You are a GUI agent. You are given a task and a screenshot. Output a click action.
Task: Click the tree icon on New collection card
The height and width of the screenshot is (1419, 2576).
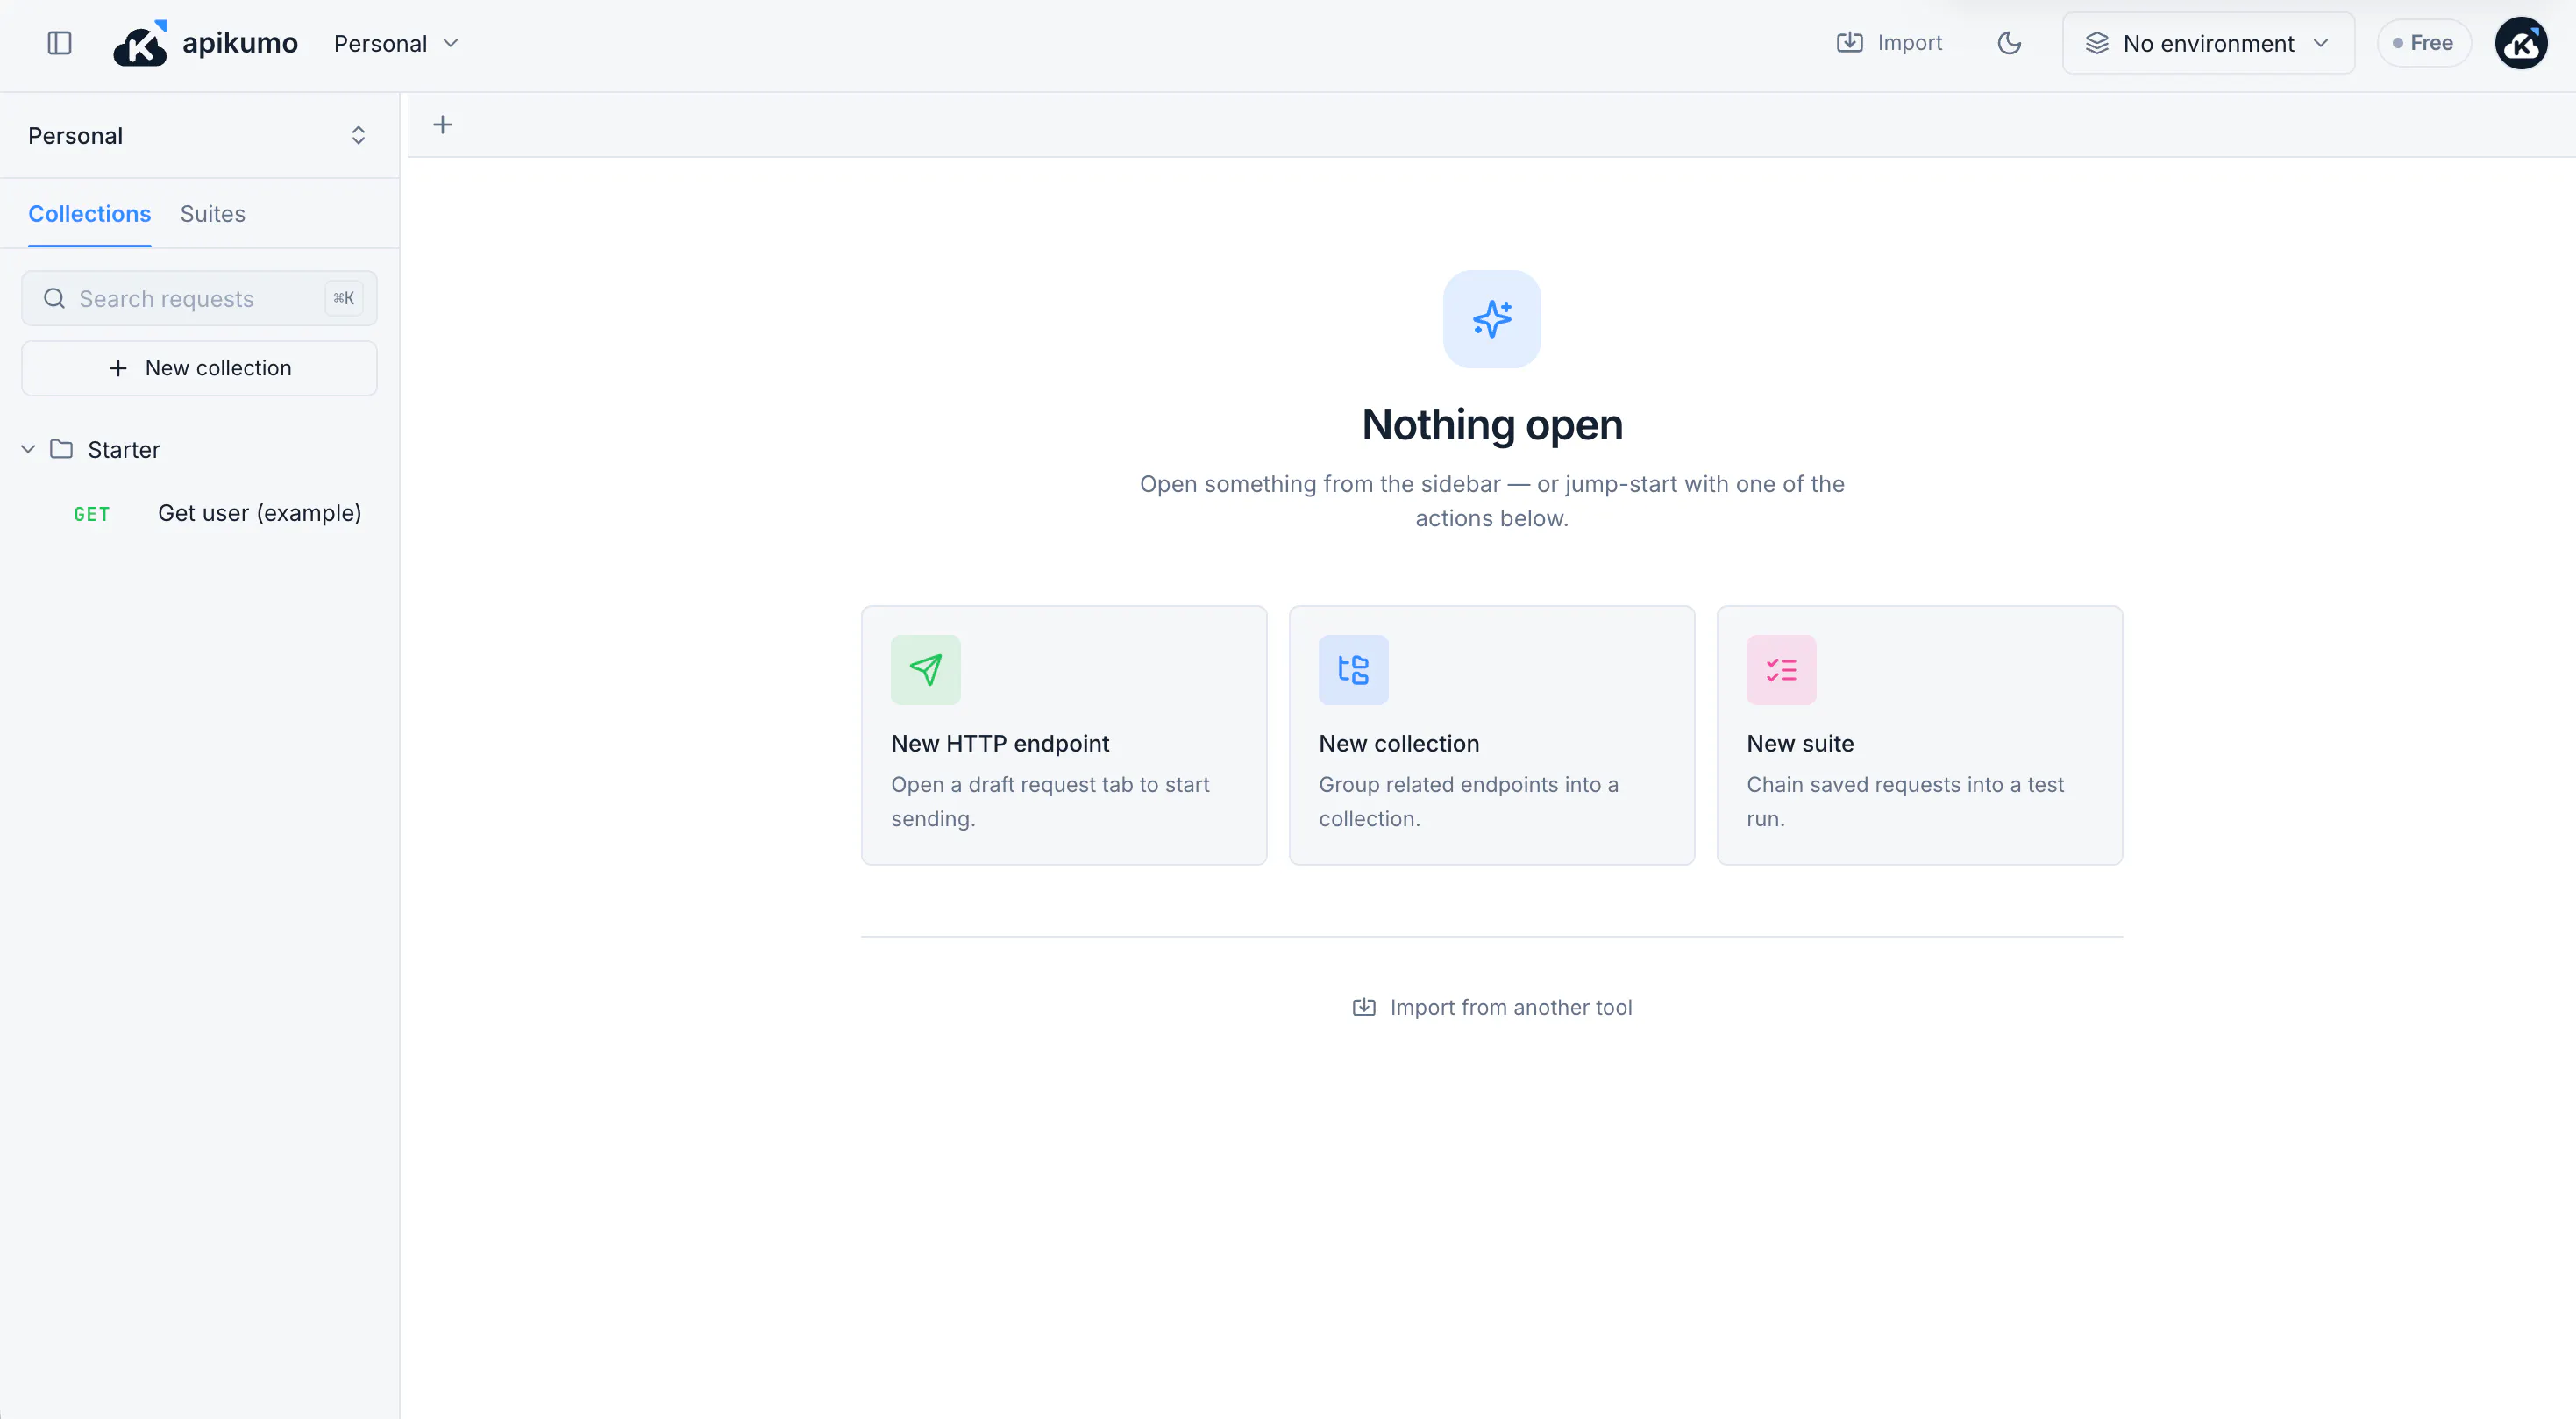point(1354,670)
